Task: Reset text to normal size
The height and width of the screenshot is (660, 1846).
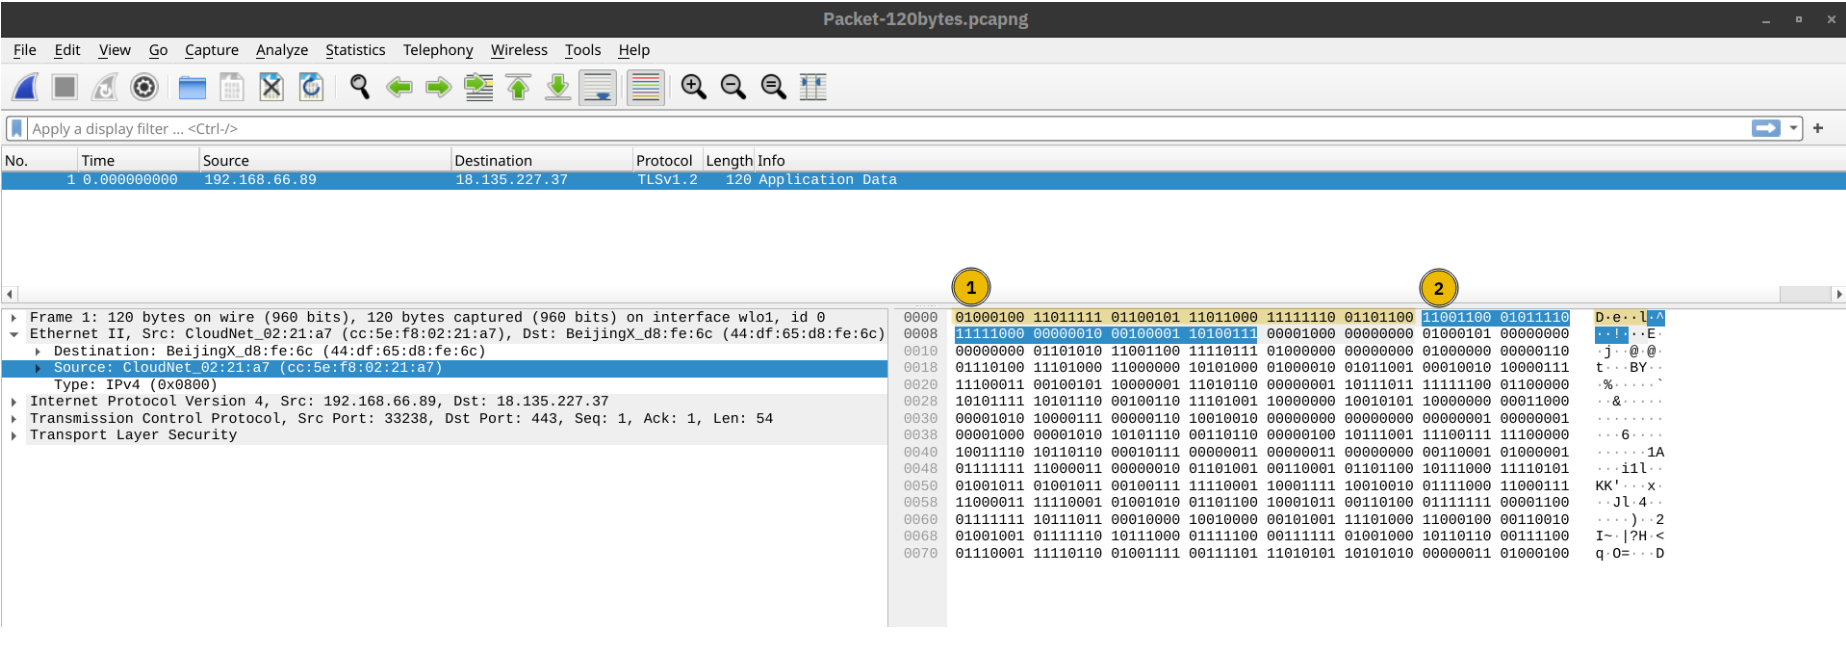Action: click(x=774, y=88)
